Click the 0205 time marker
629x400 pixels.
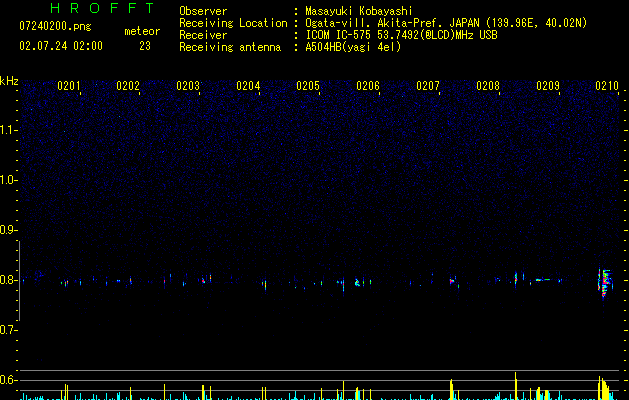pos(308,86)
